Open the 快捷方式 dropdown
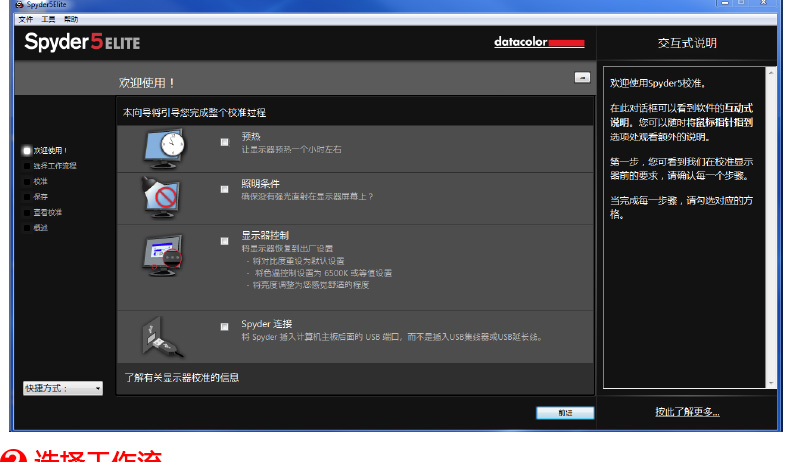 coord(62,388)
